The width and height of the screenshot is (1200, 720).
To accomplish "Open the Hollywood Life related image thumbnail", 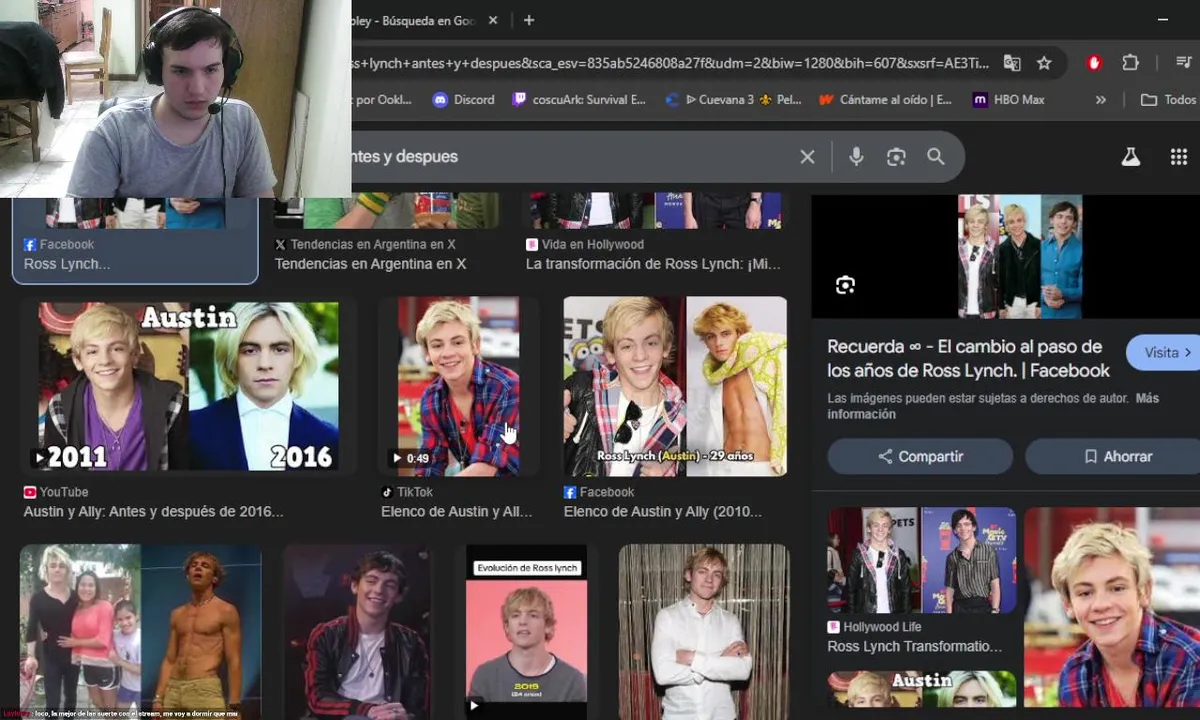I will [x=921, y=560].
